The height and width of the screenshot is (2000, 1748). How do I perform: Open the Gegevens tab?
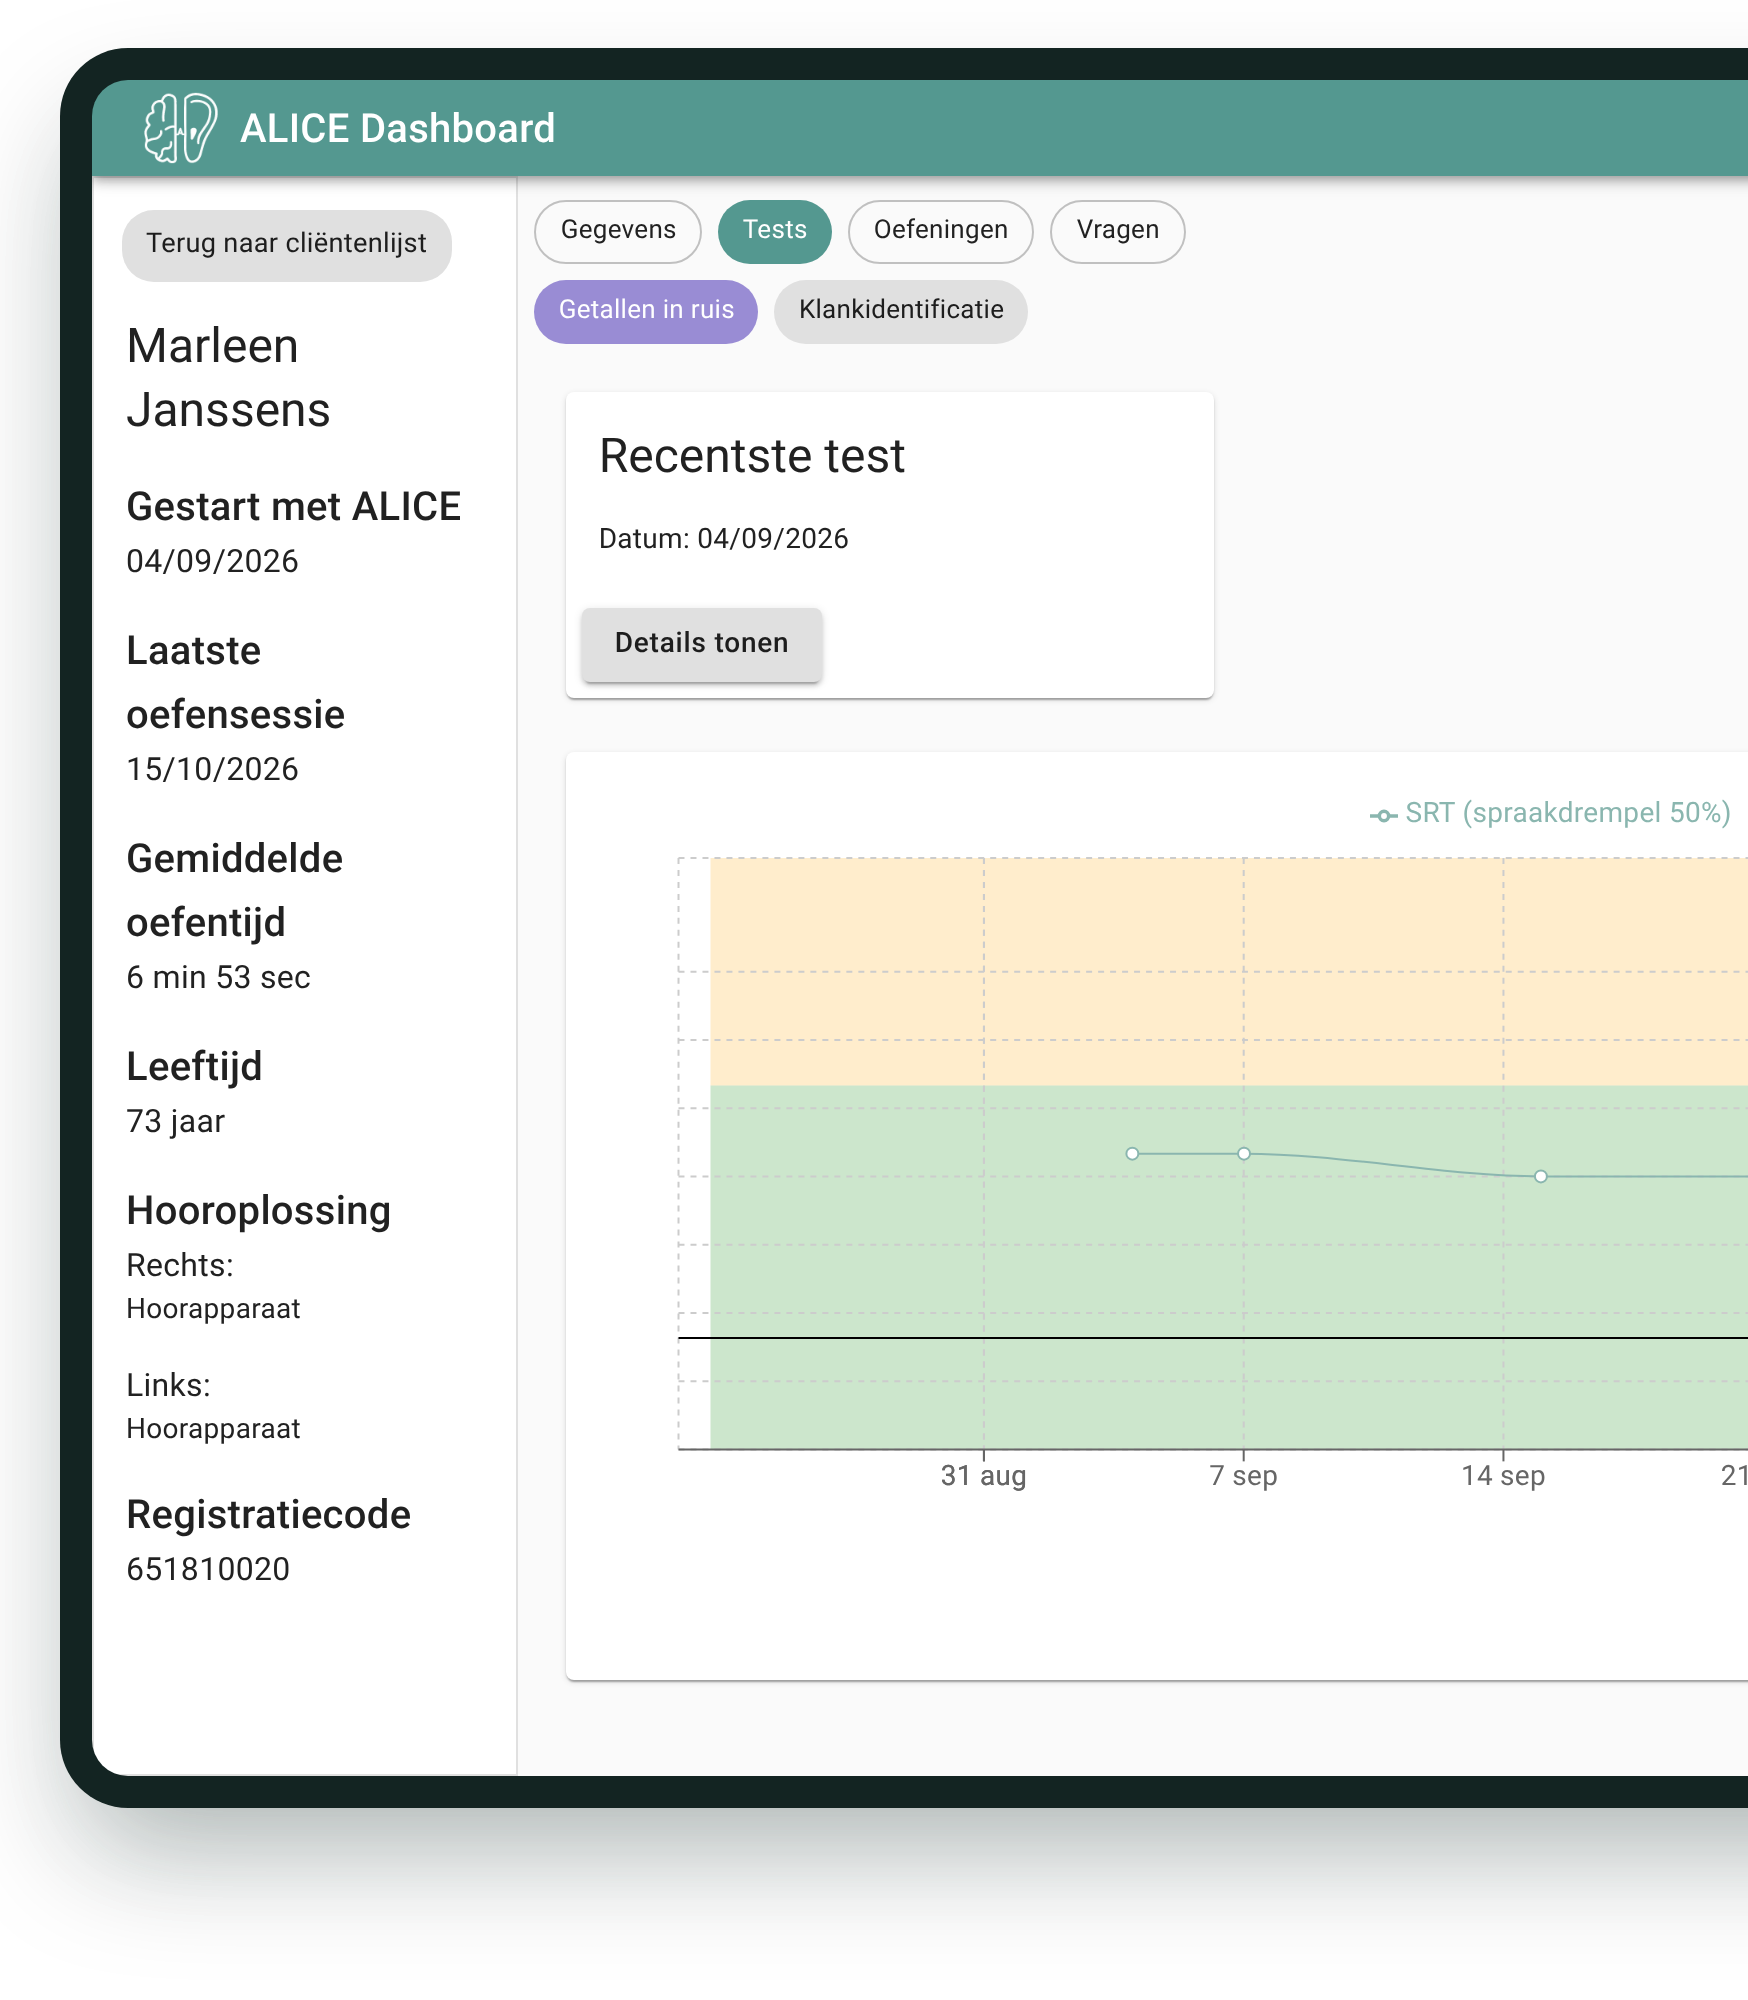point(618,231)
